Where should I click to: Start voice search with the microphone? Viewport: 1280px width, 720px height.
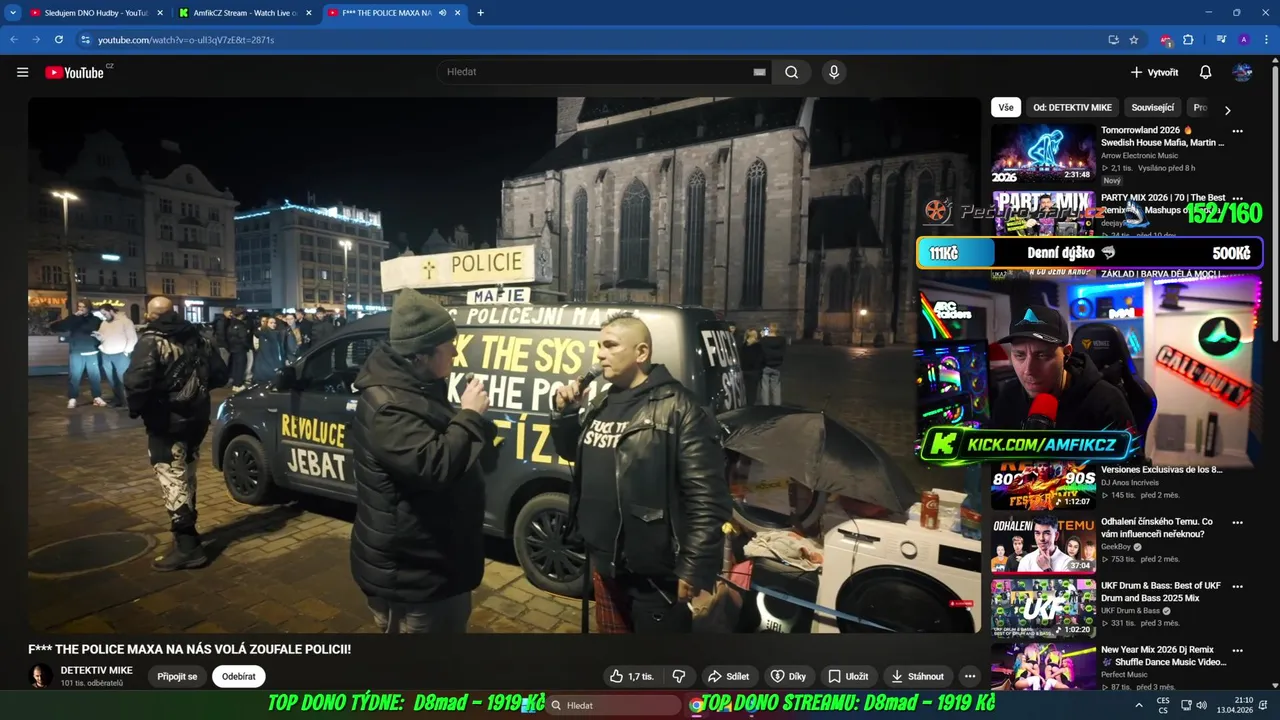834,72
